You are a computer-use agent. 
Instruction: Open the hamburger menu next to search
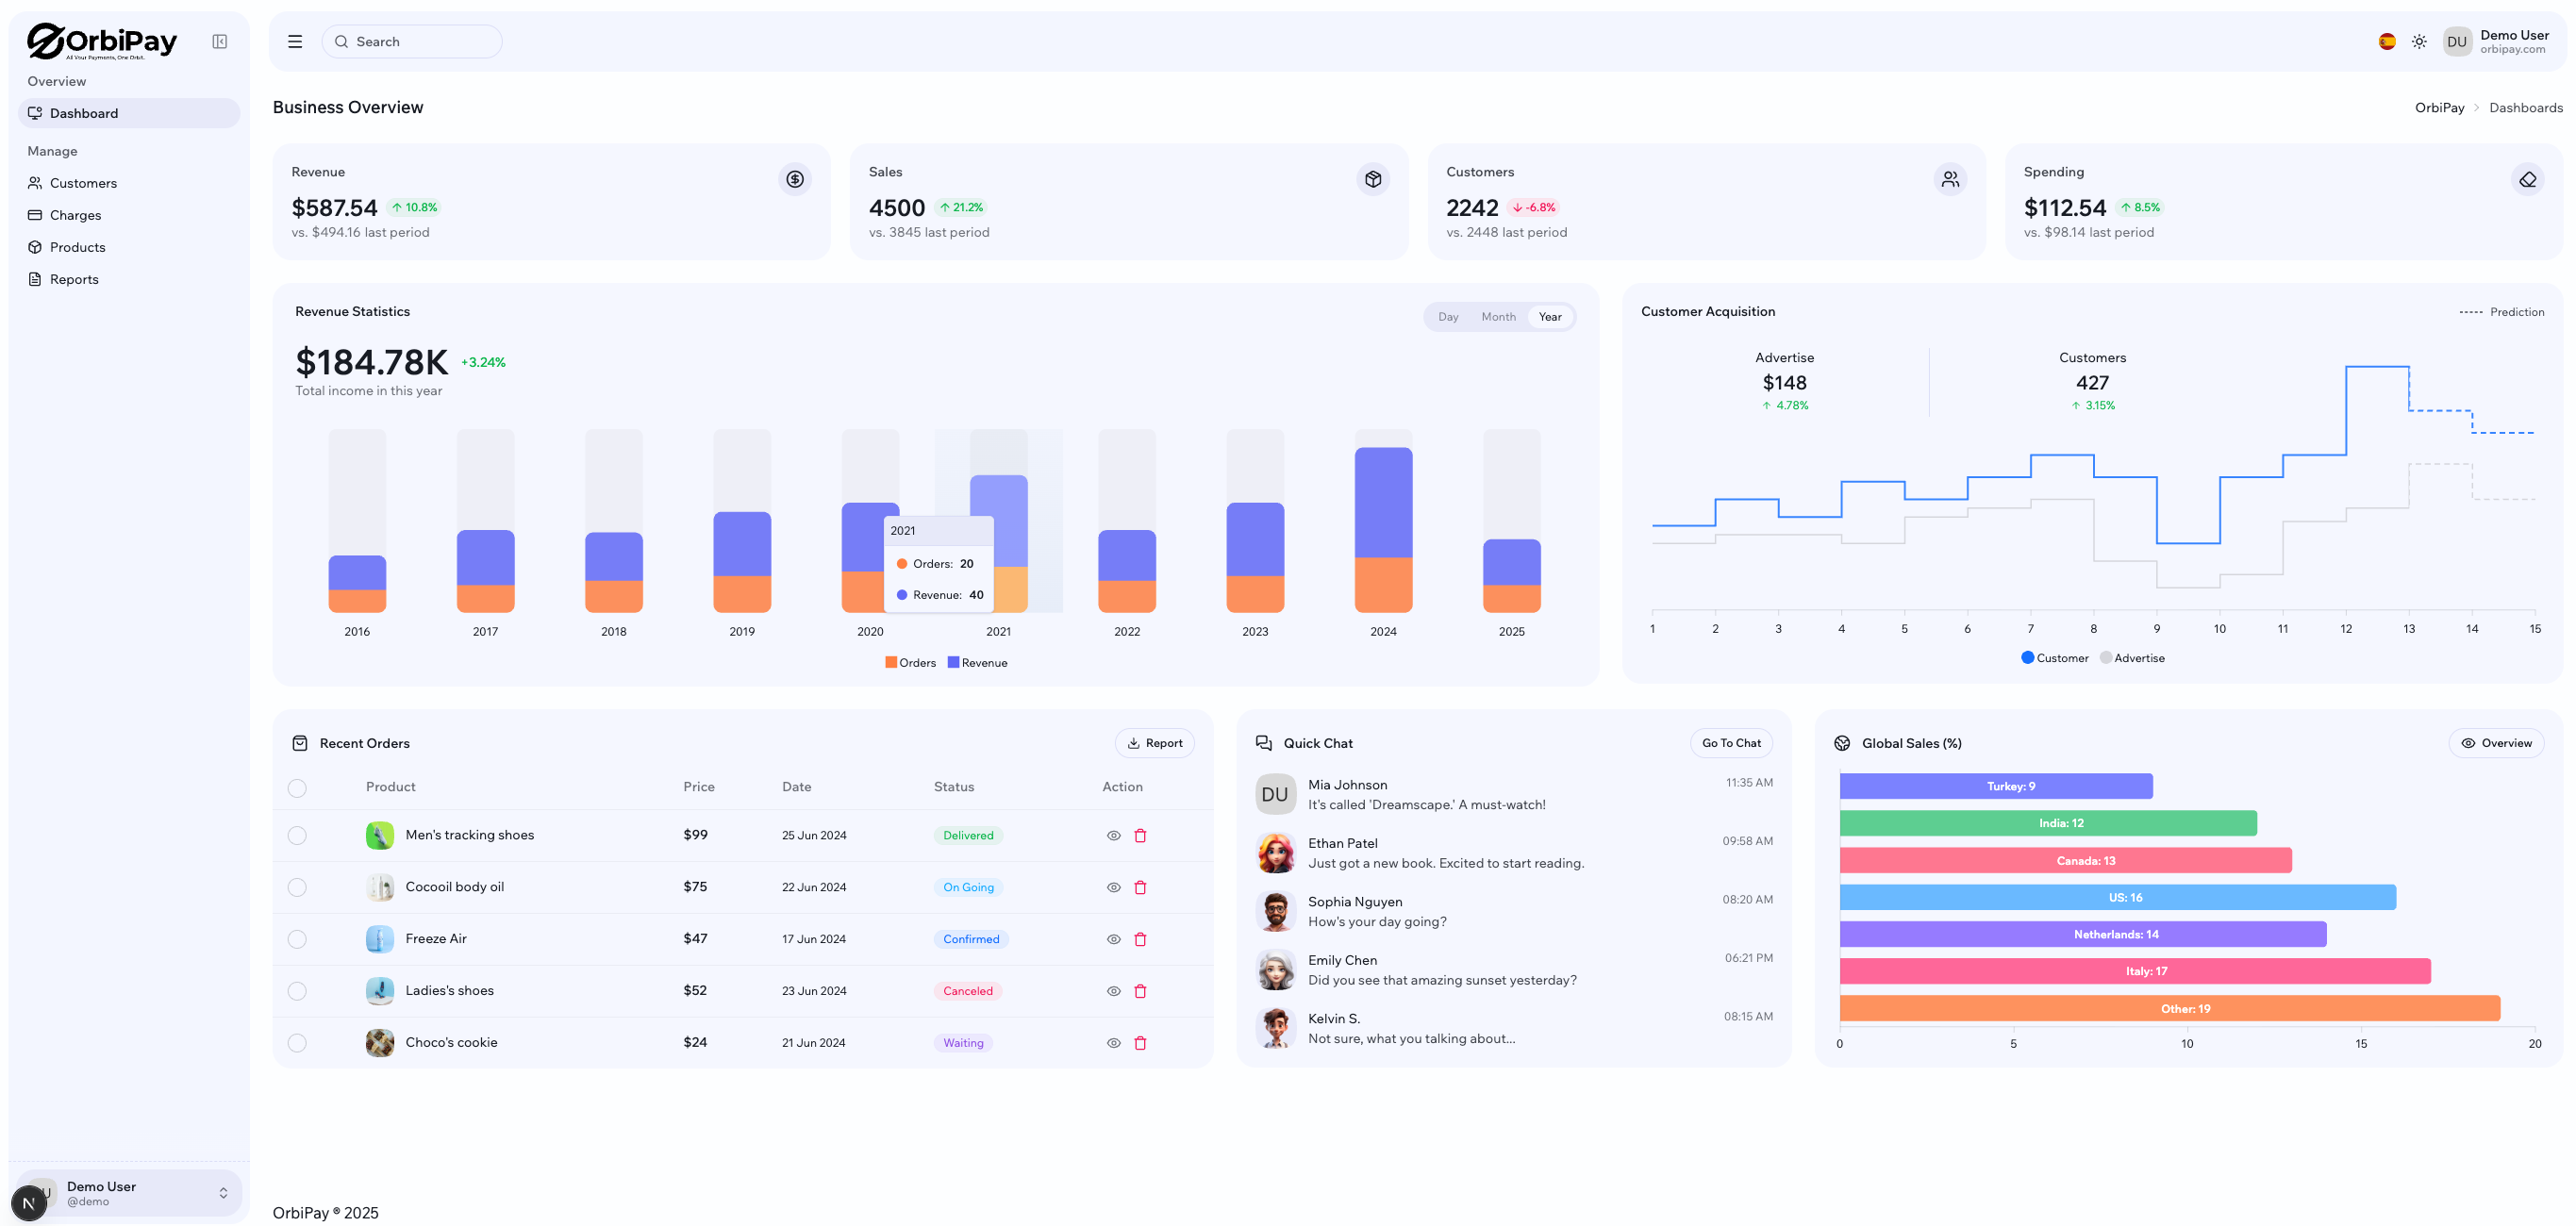295,41
